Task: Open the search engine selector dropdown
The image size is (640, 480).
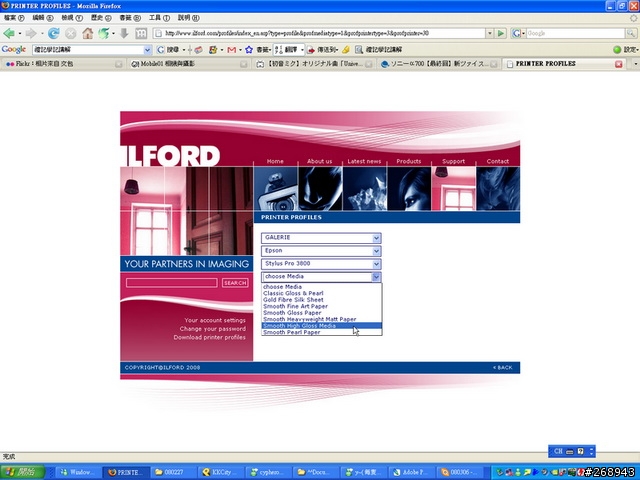Action: 518,33
